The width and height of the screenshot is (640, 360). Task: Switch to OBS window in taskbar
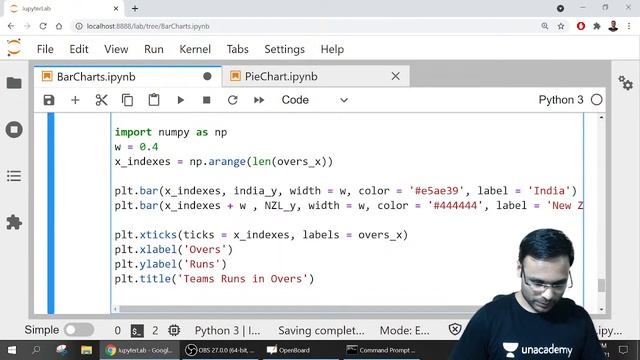tap(220, 350)
